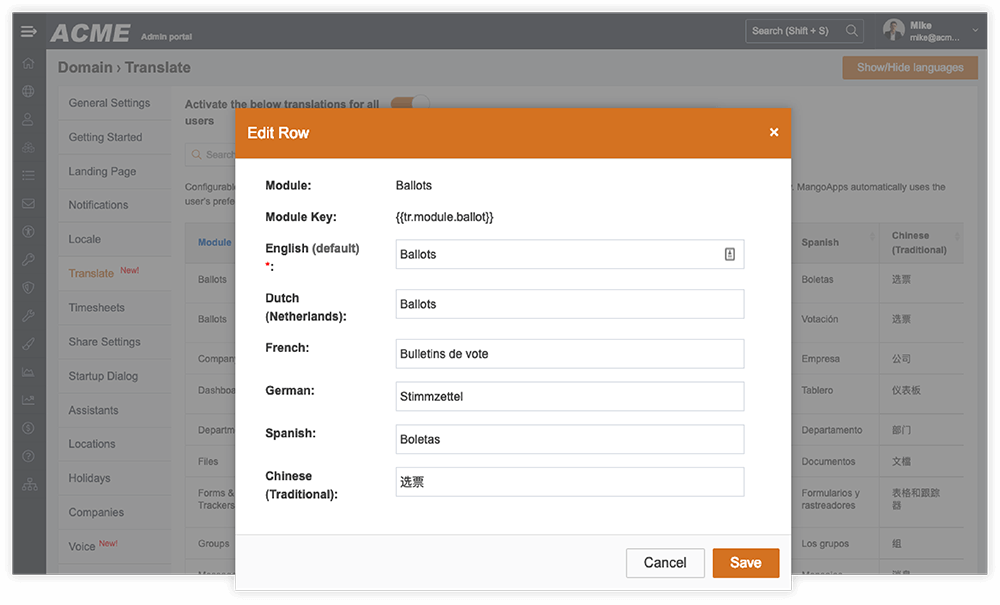The width and height of the screenshot is (1000, 605).
Task: Click the German translation input field
Action: pyautogui.click(x=569, y=396)
